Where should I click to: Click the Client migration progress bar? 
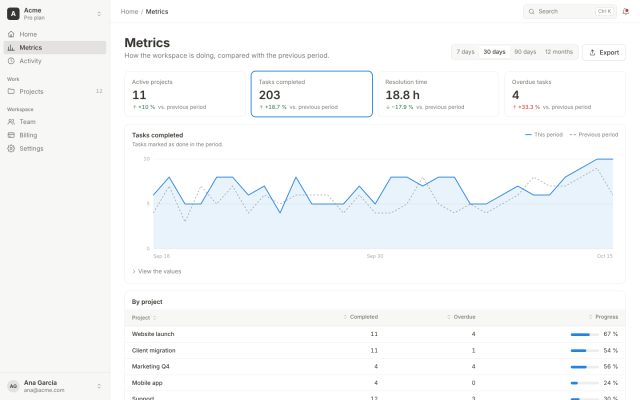(x=584, y=351)
